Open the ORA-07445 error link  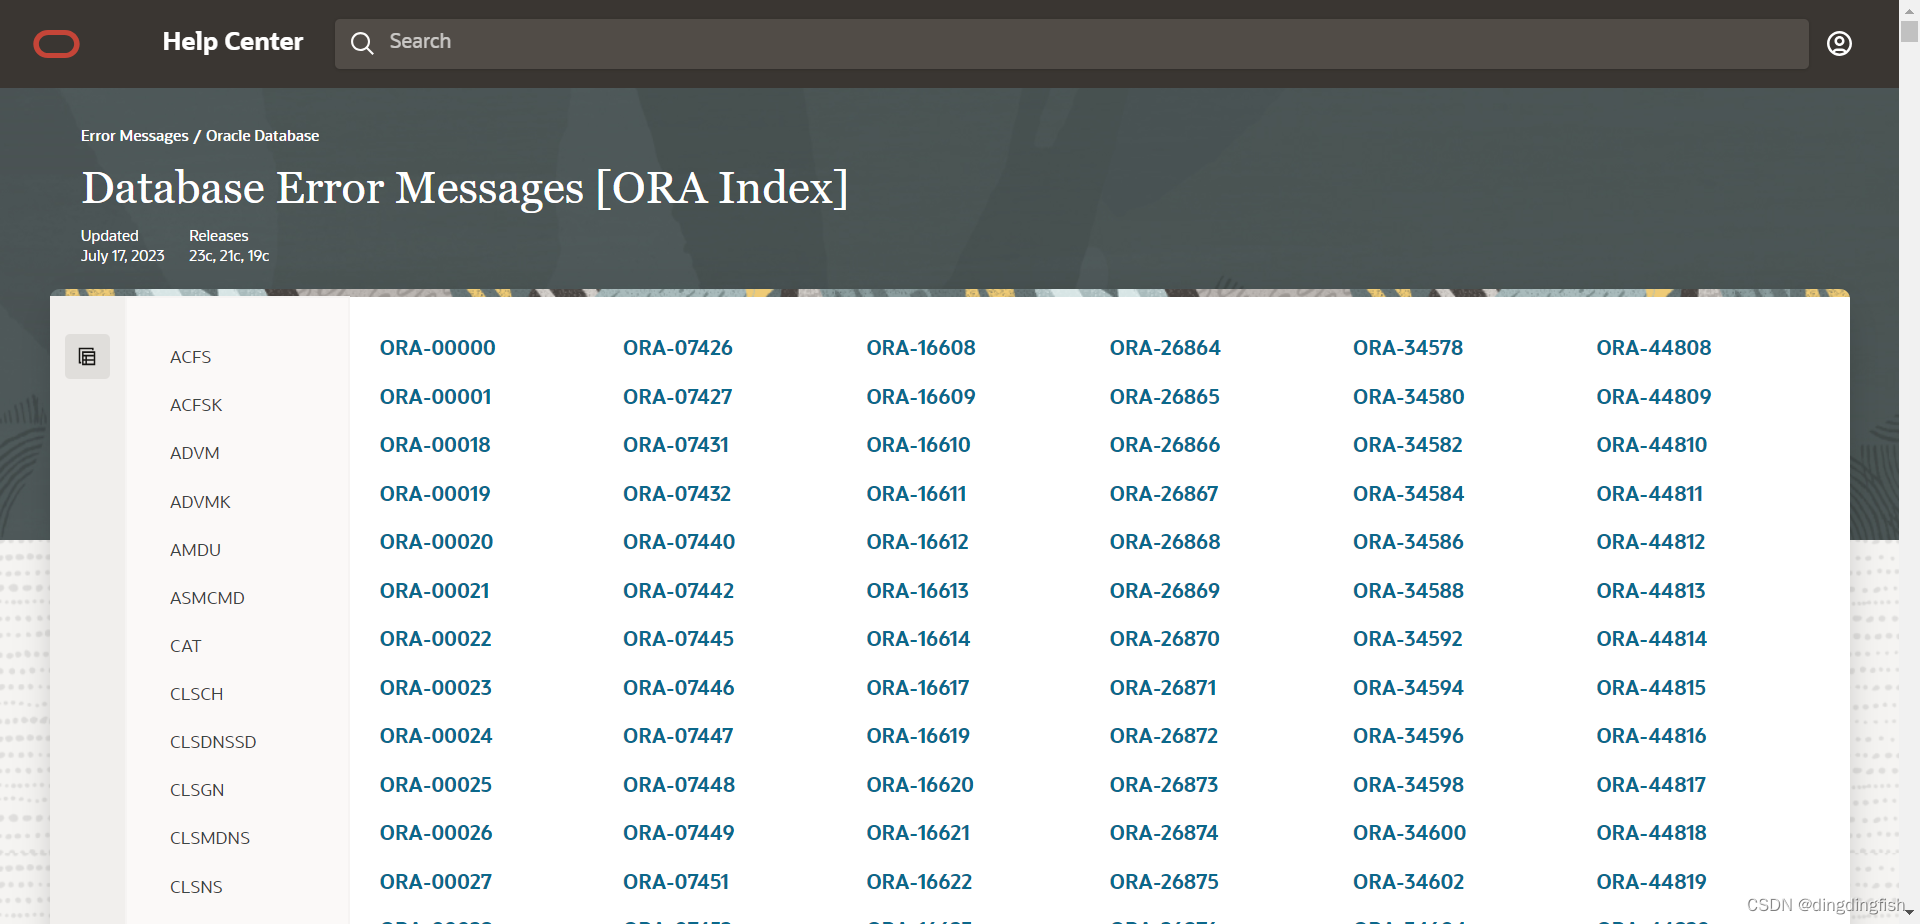click(678, 639)
